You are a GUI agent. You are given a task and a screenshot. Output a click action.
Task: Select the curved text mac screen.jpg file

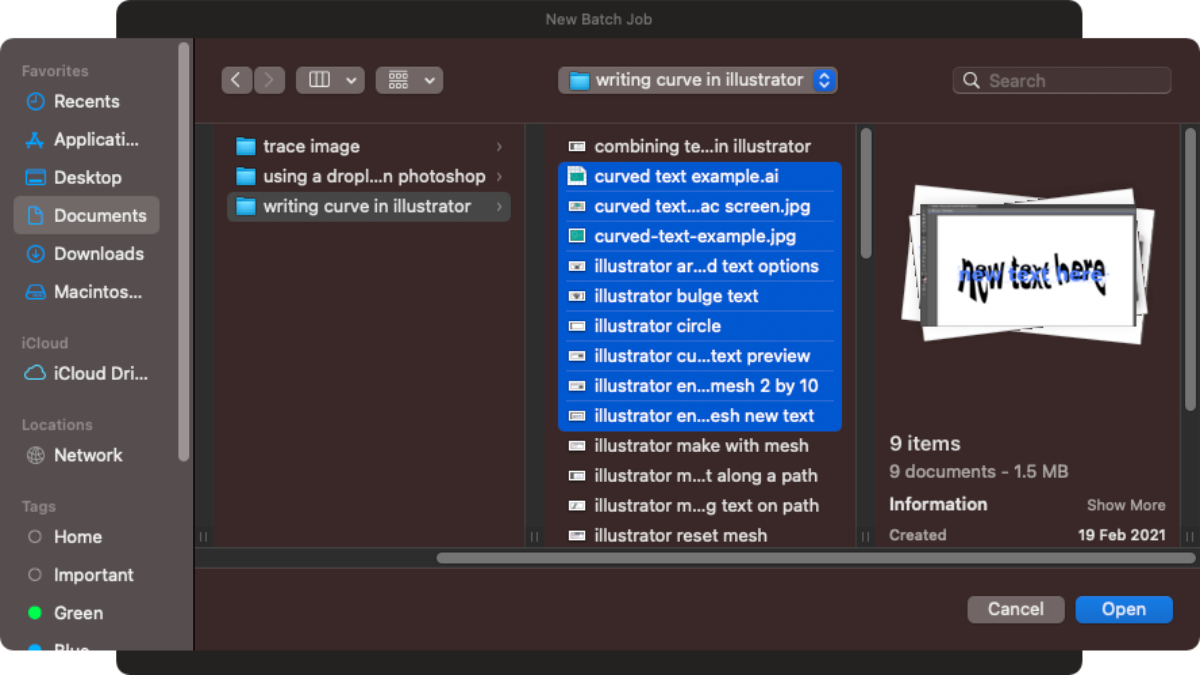pyautogui.click(x=700, y=206)
